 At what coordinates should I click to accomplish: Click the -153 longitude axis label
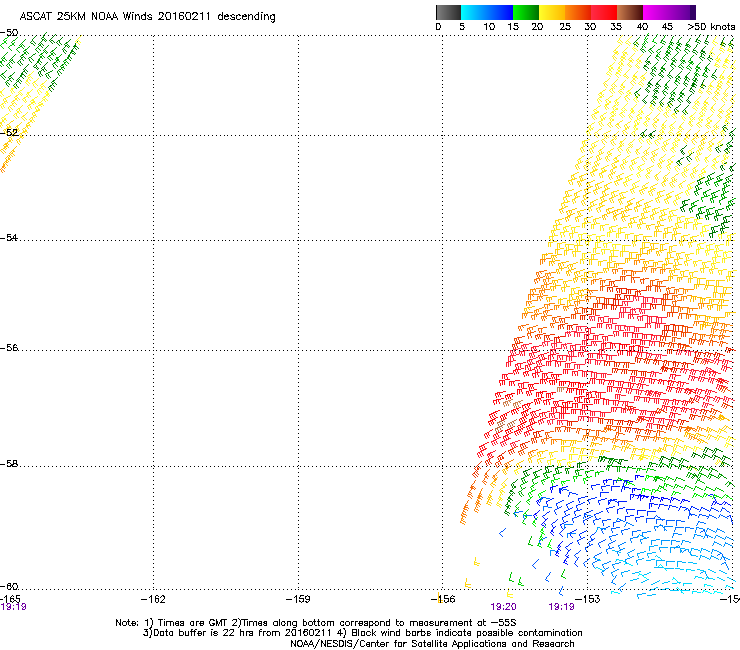(588, 599)
